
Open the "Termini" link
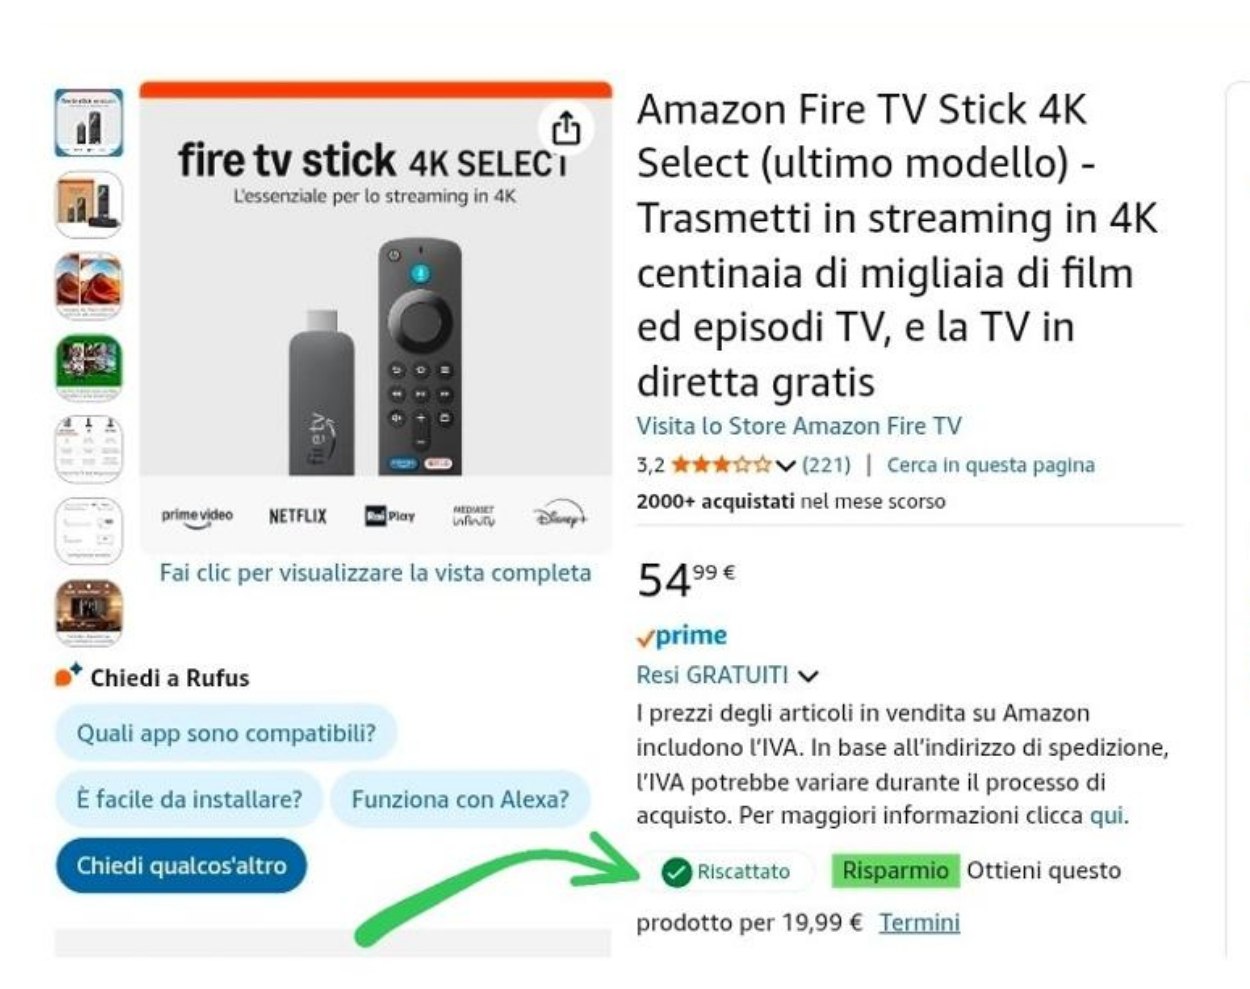point(919,922)
